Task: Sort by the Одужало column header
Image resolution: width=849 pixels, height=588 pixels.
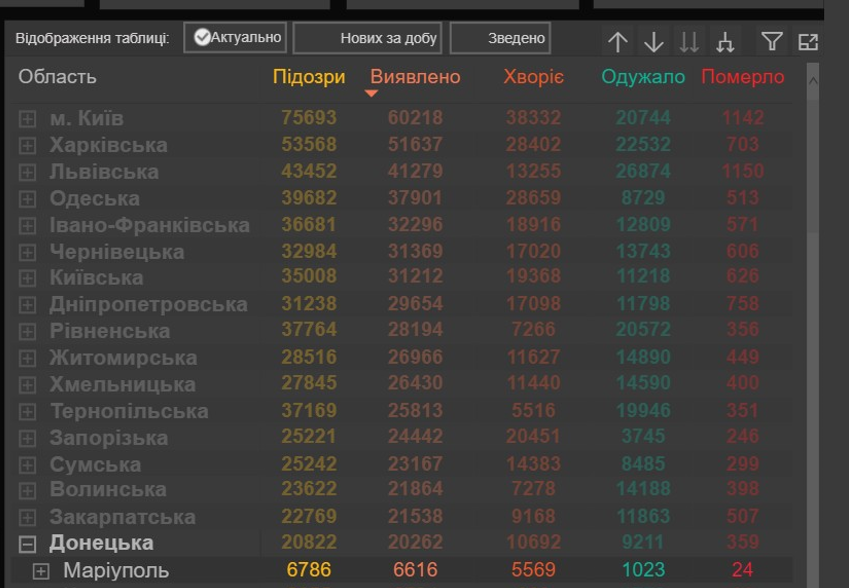Action: (x=643, y=77)
